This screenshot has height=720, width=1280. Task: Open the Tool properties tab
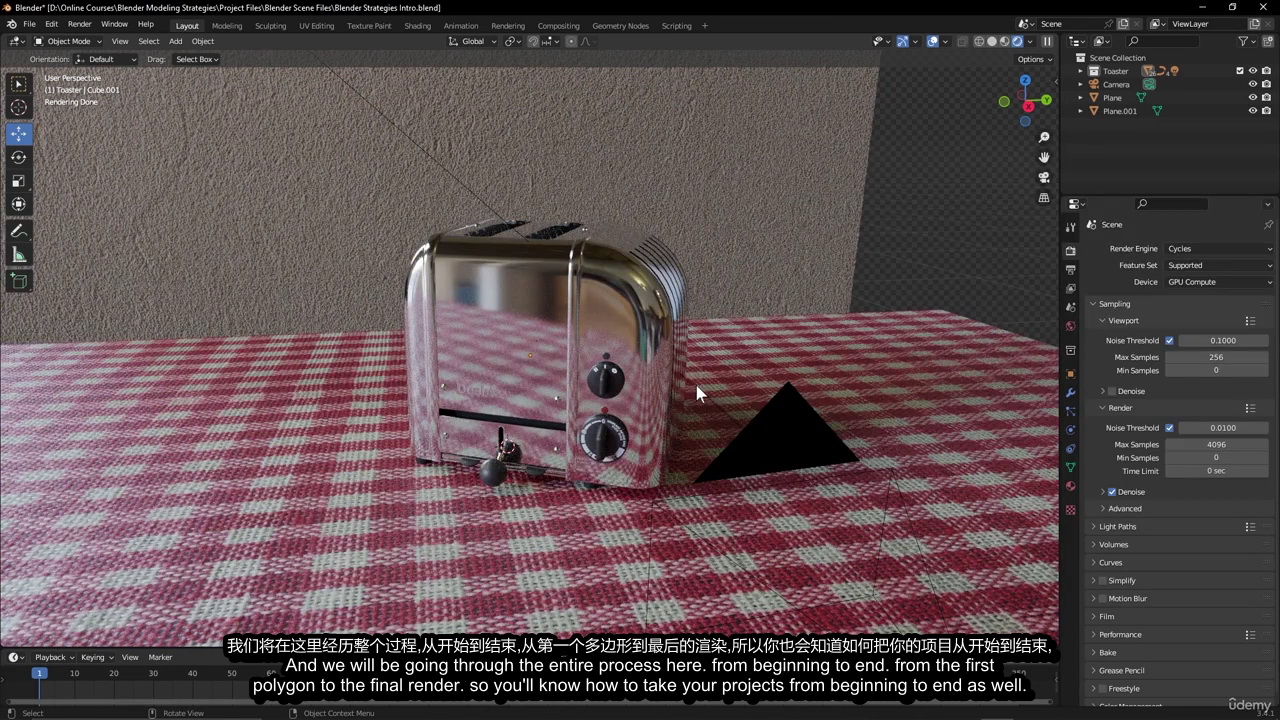coord(1071,228)
